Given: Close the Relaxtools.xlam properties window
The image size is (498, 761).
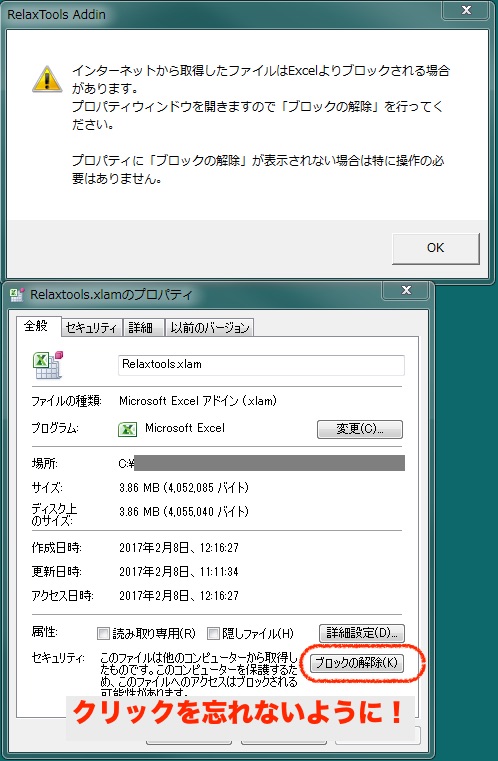Looking at the screenshot, I should 406,290.
